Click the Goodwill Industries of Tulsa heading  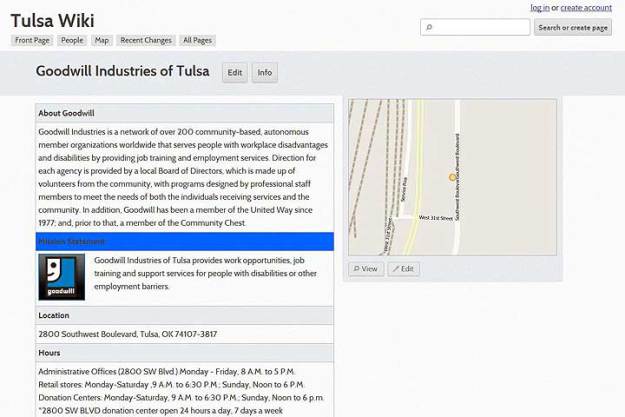tap(122, 71)
